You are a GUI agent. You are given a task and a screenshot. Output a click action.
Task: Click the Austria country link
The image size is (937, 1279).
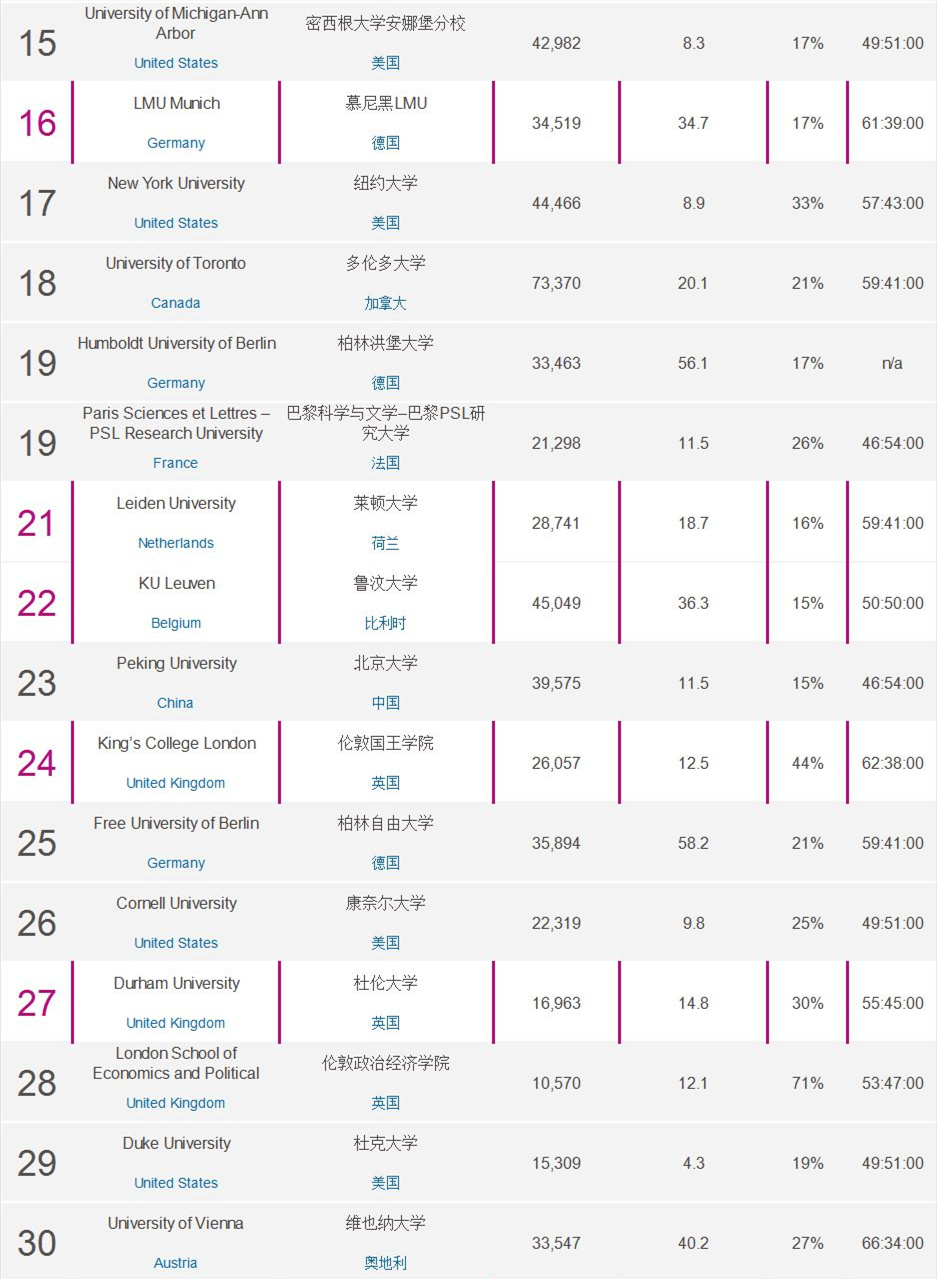coord(176,1263)
